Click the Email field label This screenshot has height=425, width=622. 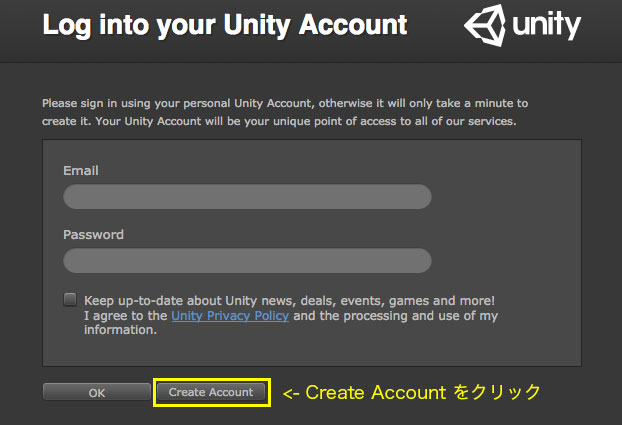click(x=81, y=171)
